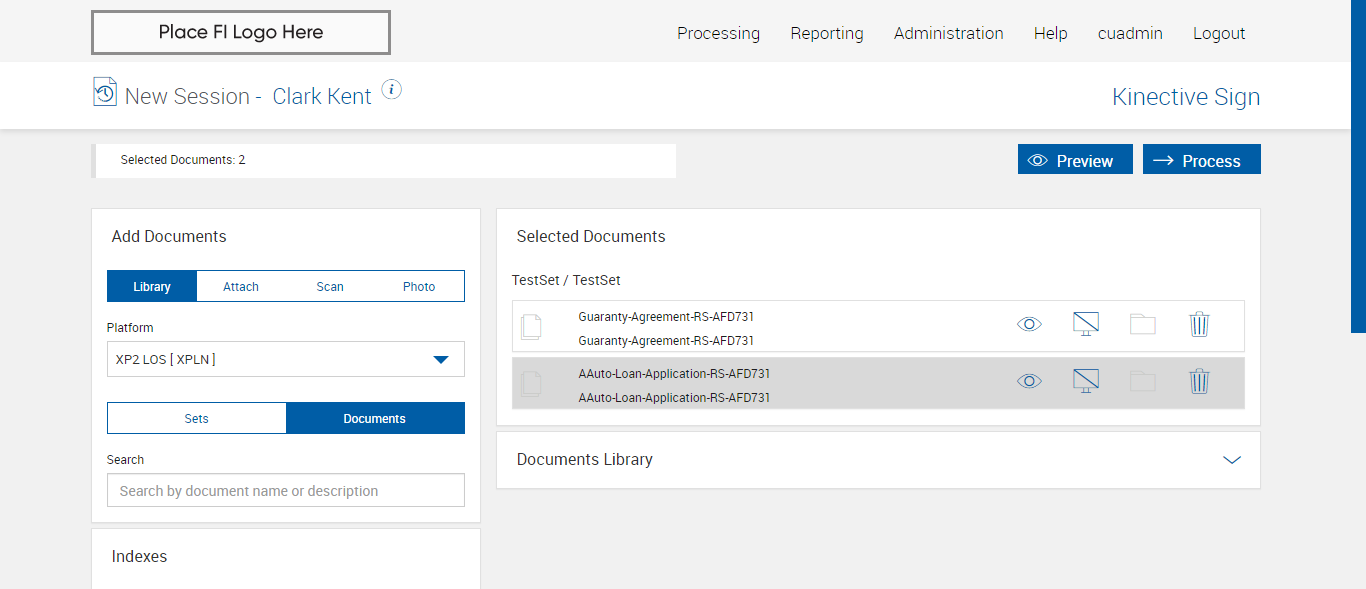
Task: Remove AAuto-Loan-Application with its trash icon
Action: (x=1199, y=381)
